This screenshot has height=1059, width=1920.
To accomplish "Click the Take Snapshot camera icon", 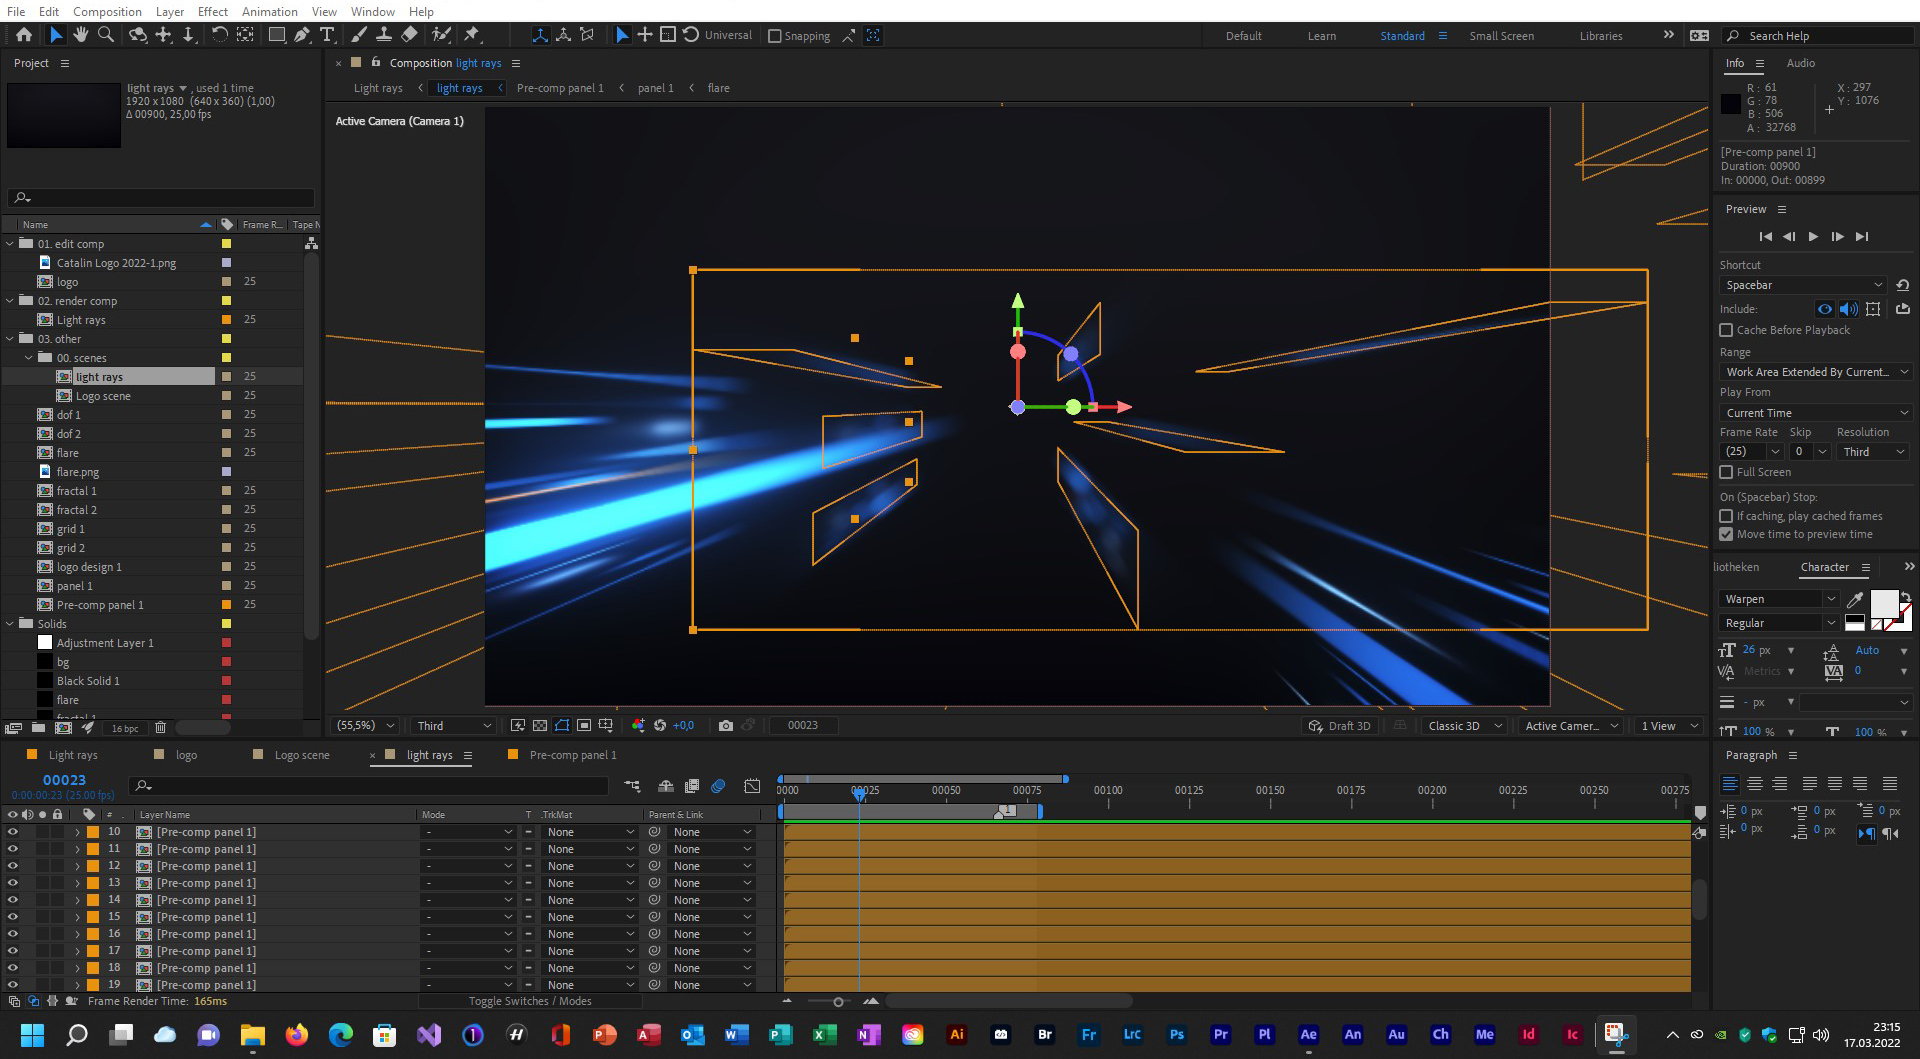I will [726, 726].
